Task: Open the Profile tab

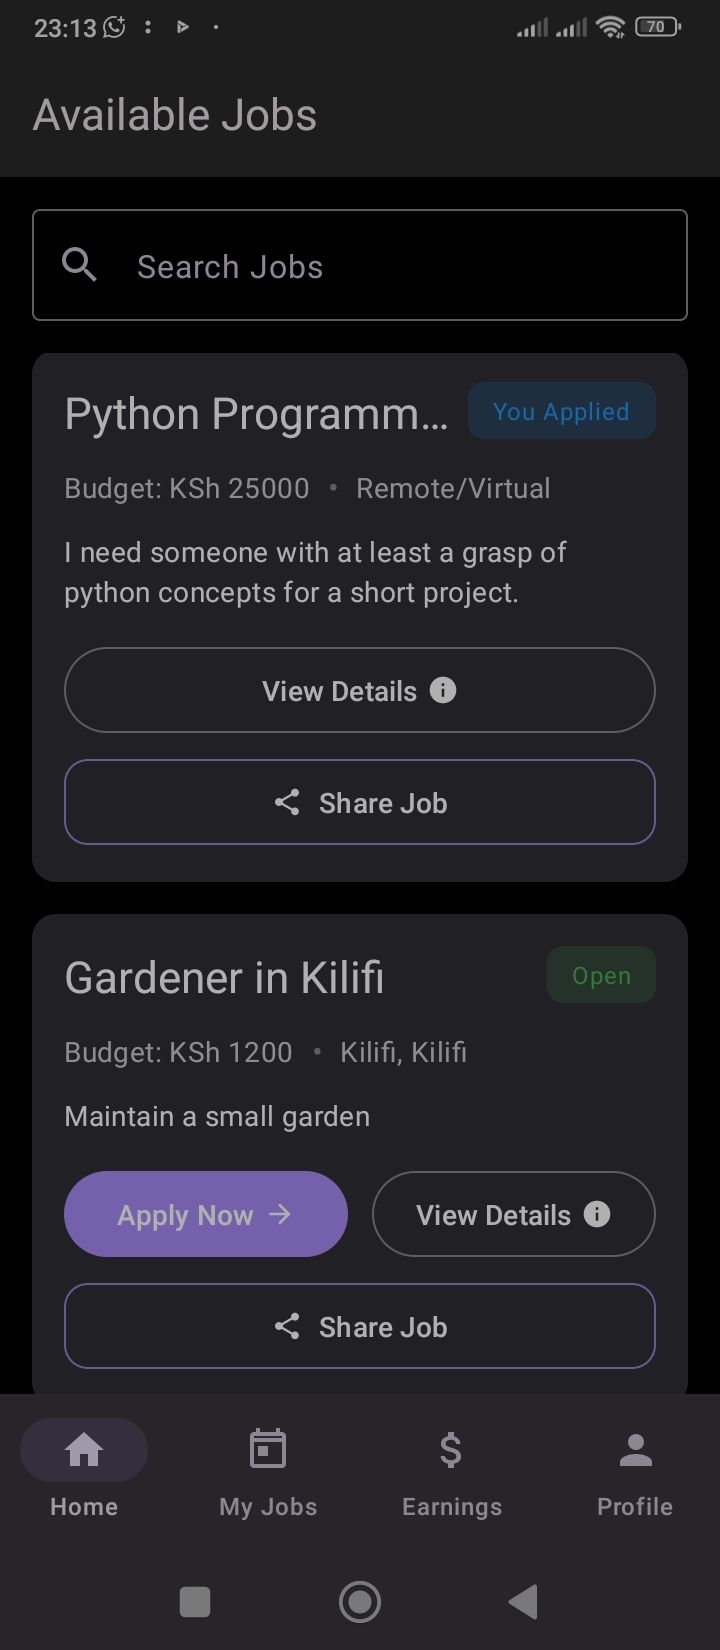Action: (635, 1467)
